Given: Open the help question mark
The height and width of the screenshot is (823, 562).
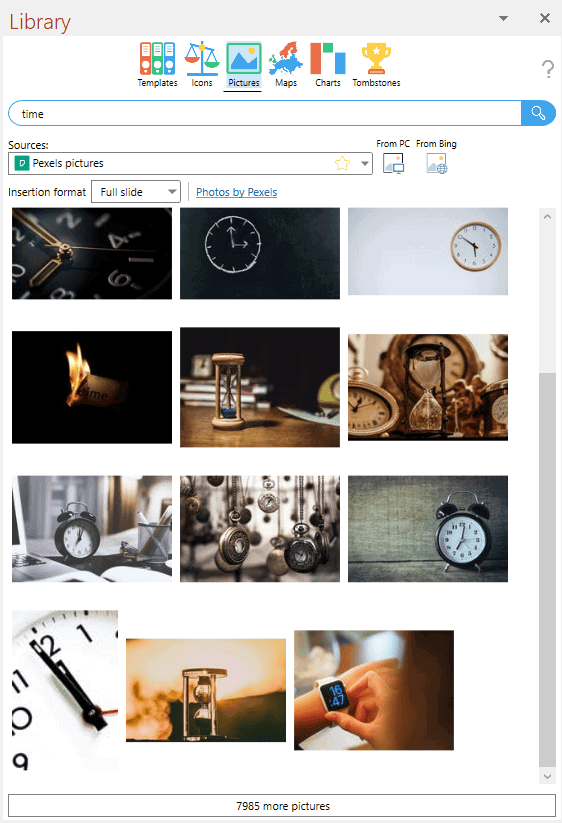Looking at the screenshot, I should pos(547,69).
